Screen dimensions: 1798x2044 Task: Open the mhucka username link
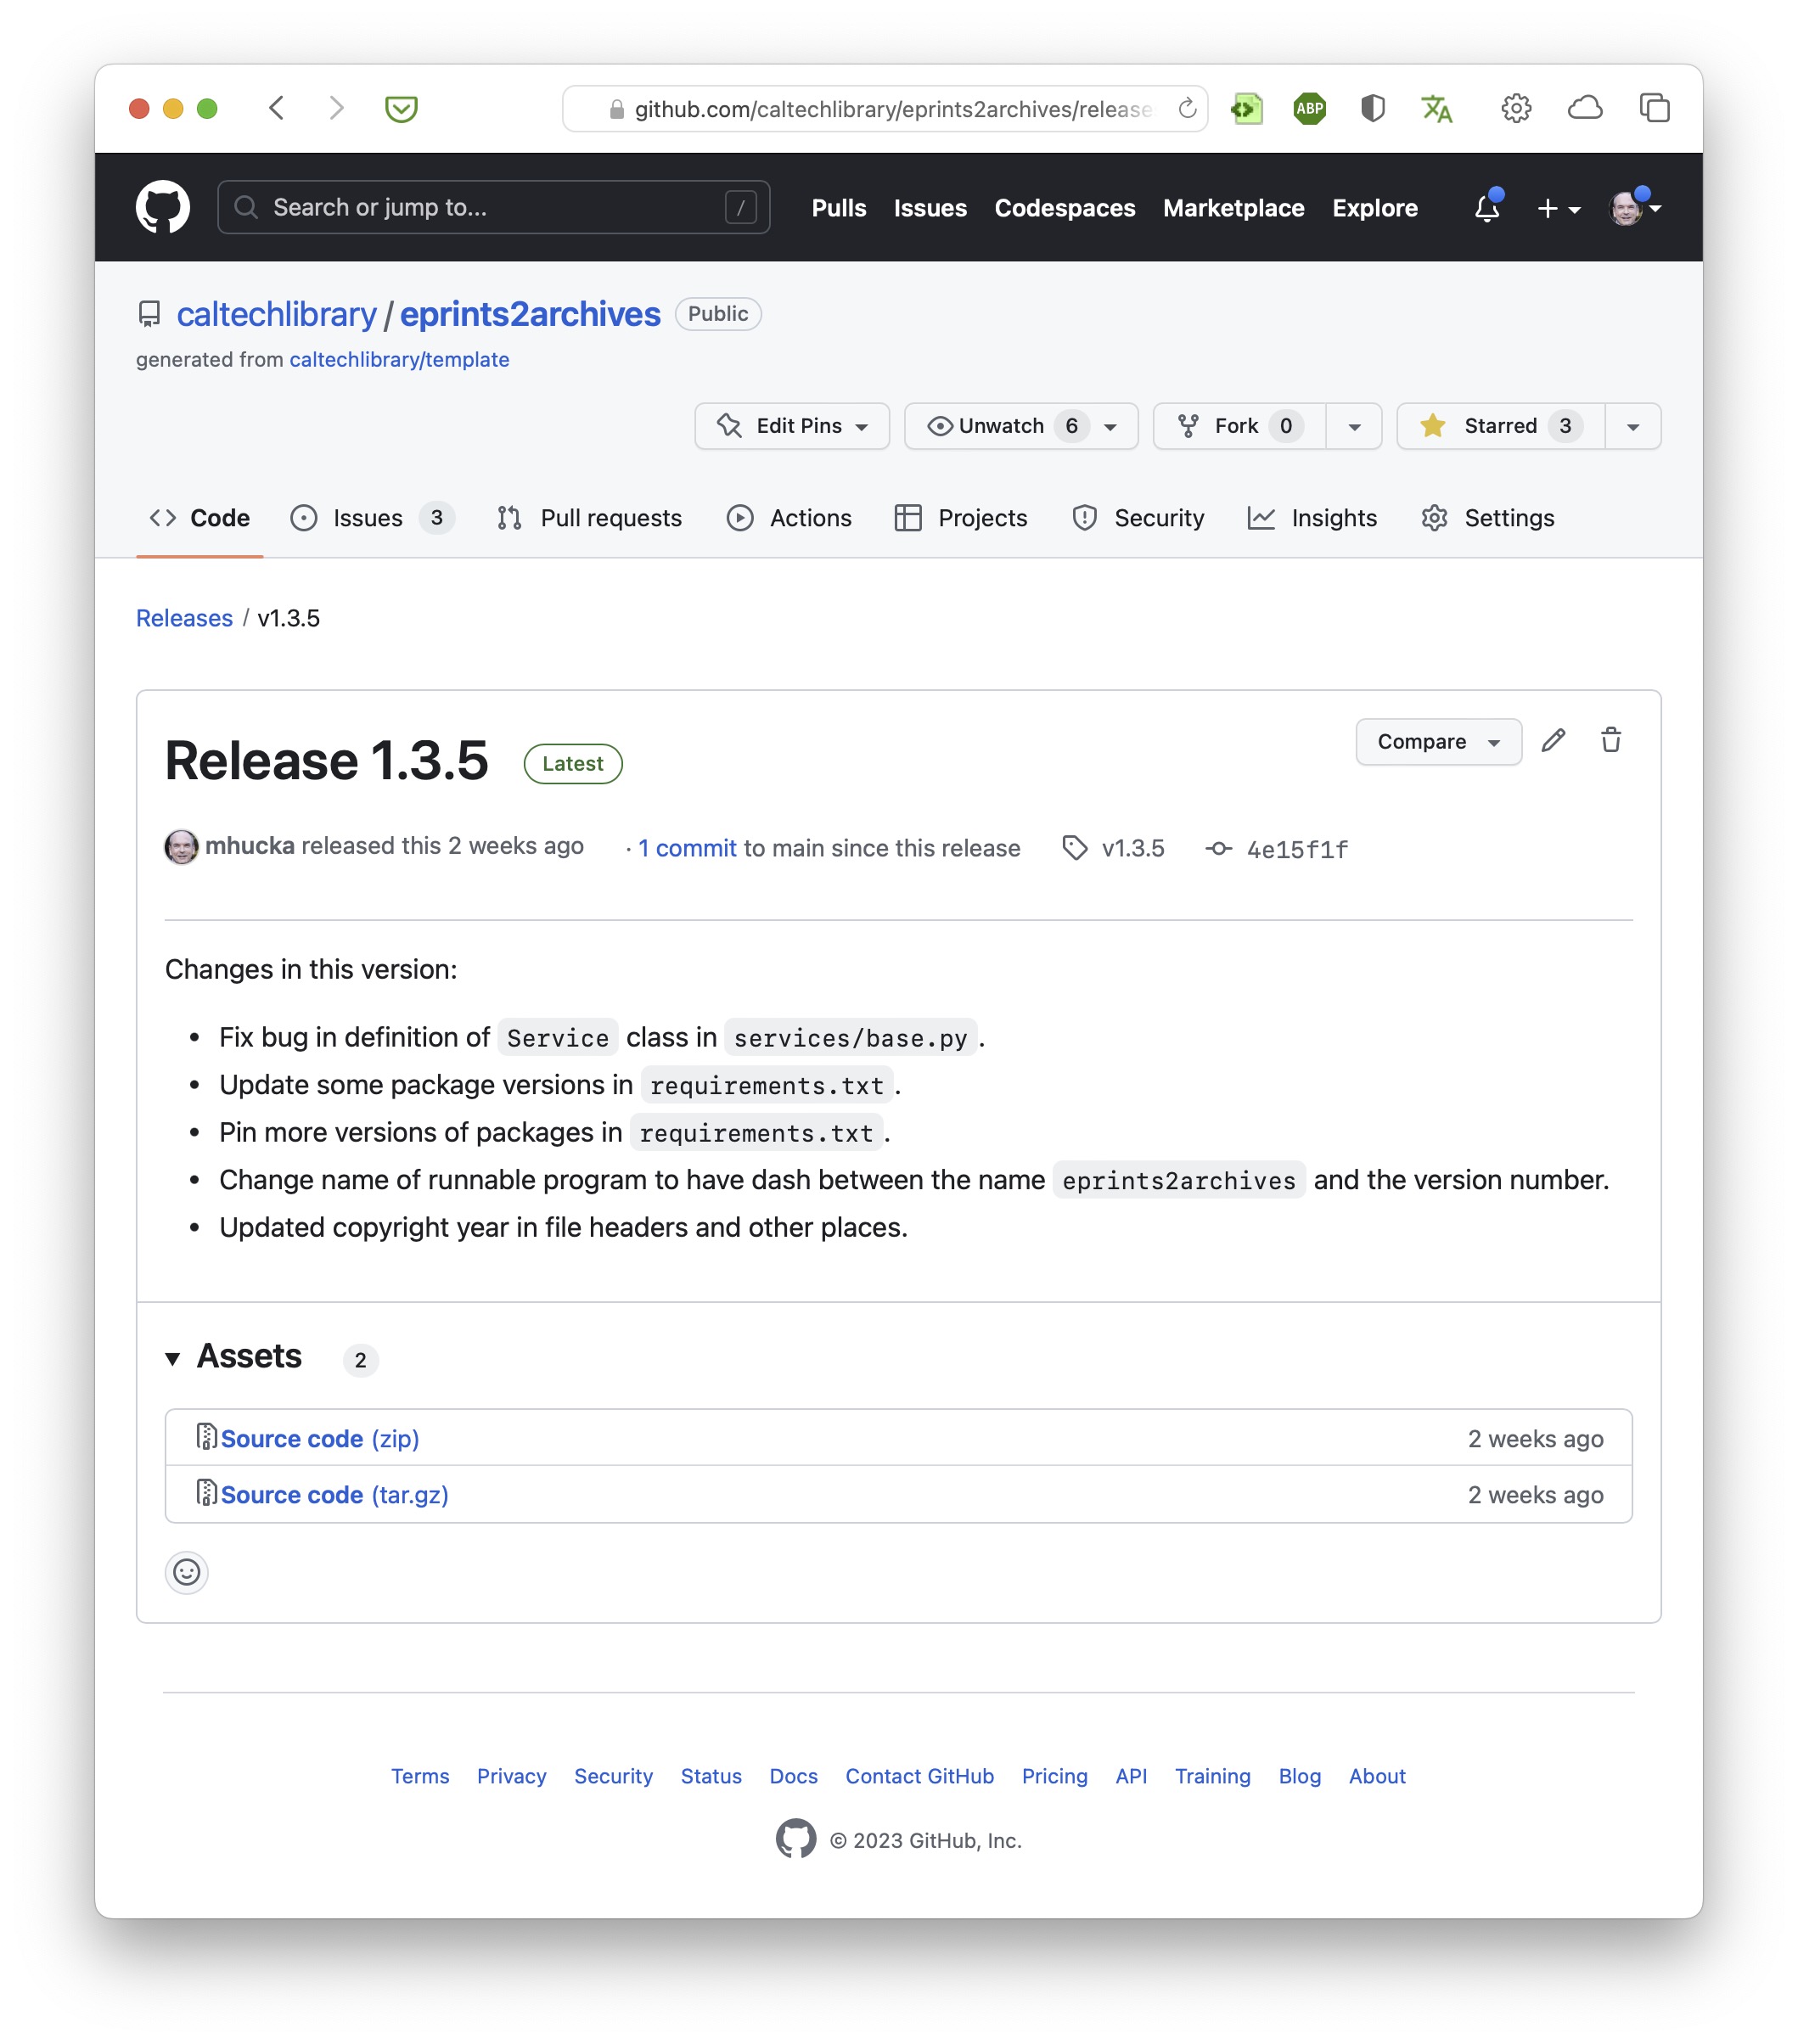249,846
